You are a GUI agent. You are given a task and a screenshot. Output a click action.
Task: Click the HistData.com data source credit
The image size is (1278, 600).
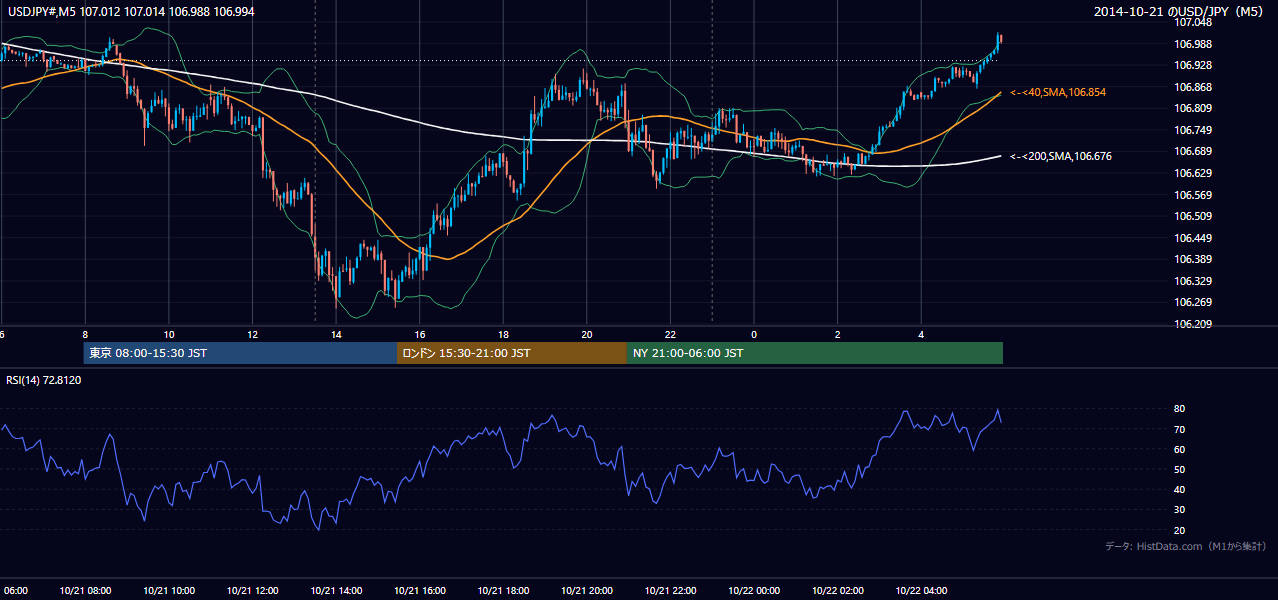point(1185,546)
